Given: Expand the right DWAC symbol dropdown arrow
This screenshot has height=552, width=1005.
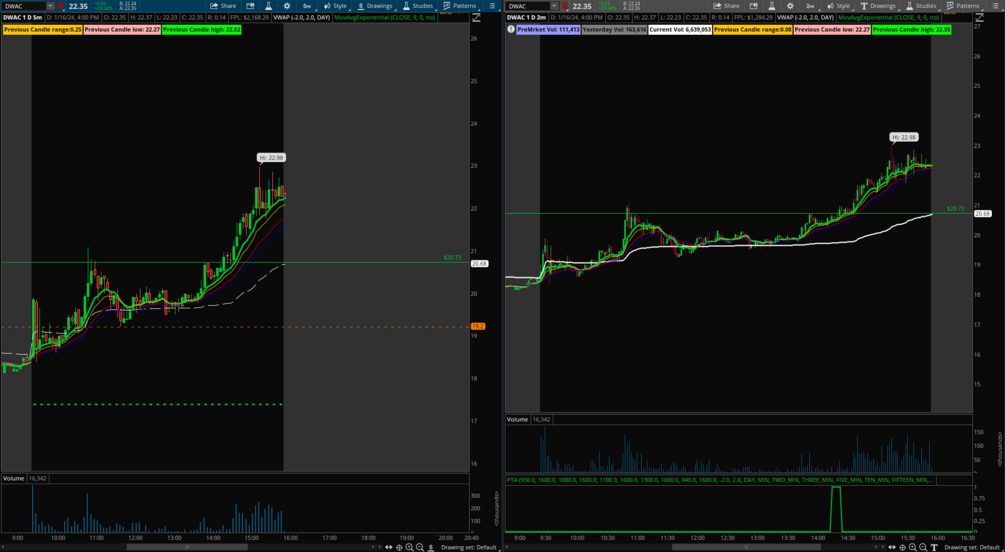Looking at the screenshot, I should (553, 6).
